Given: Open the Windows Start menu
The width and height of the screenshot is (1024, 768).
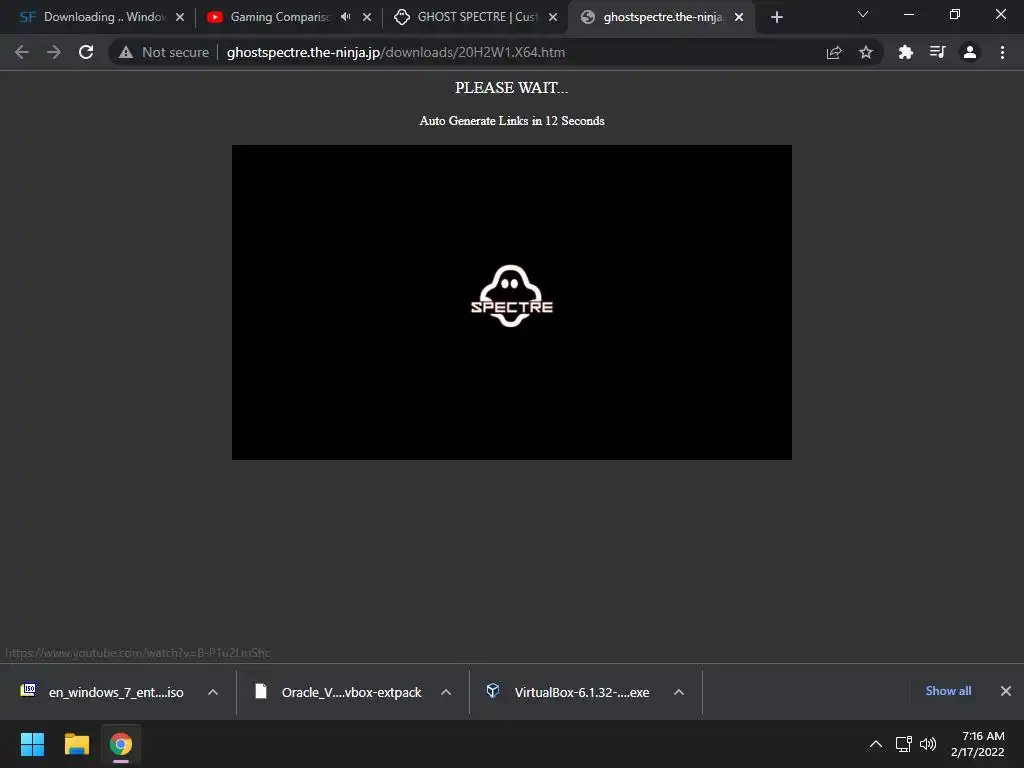Looking at the screenshot, I should (32, 744).
